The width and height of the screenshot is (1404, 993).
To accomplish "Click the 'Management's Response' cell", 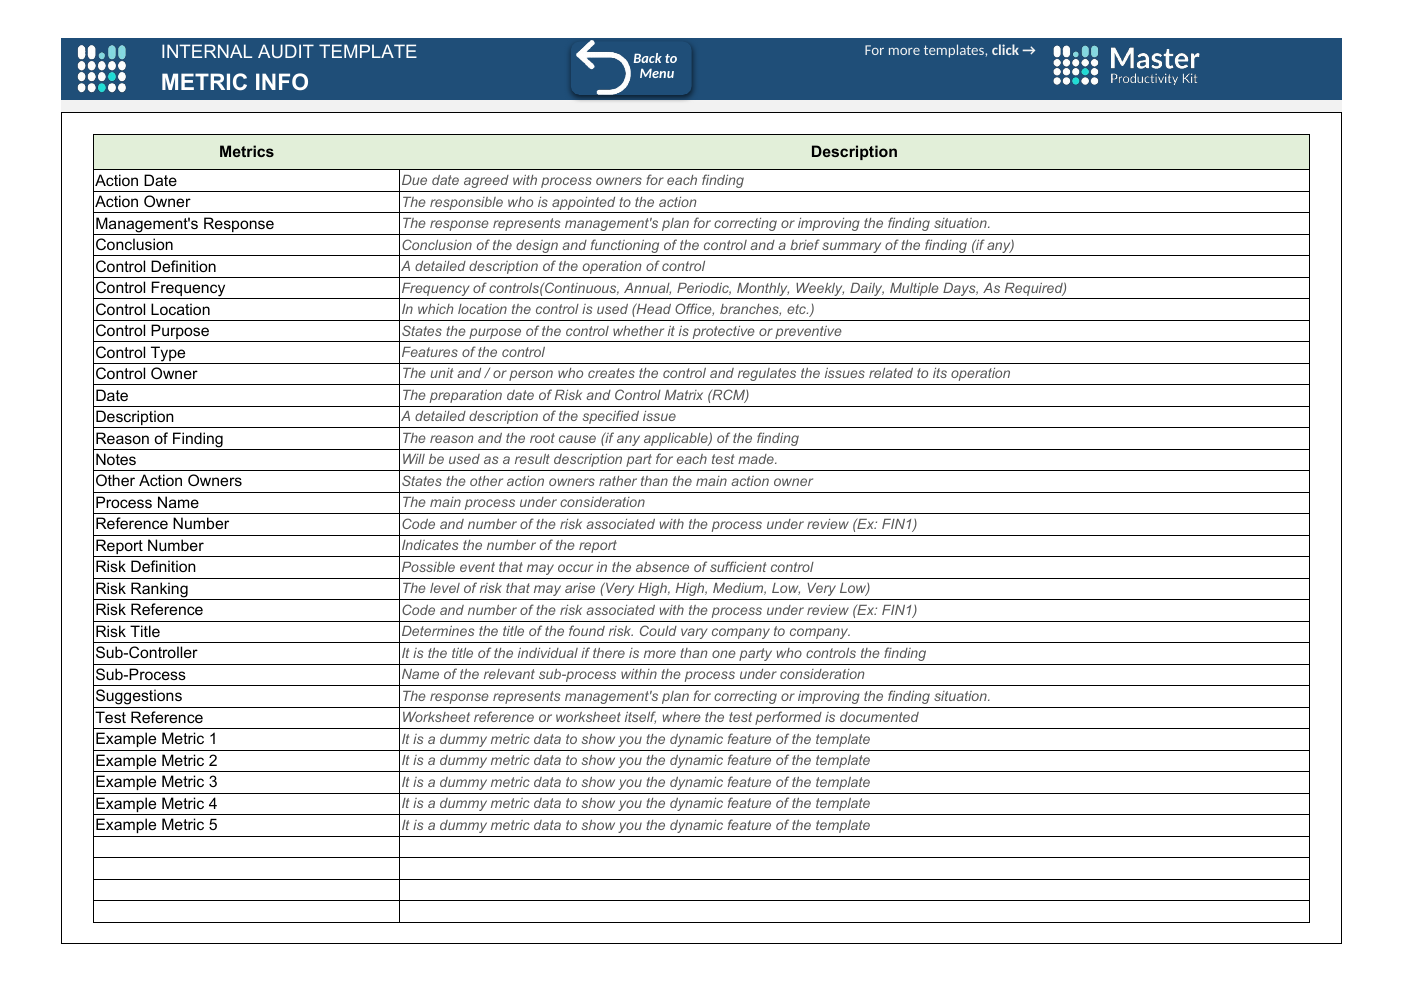I will click(x=246, y=224).
